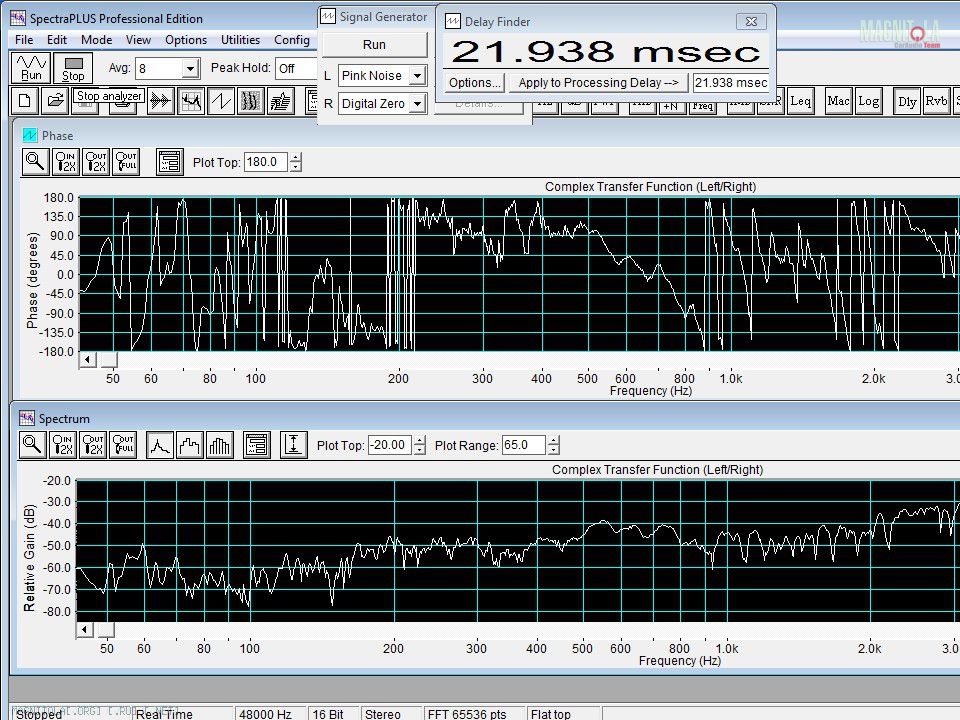Viewport: 960px width, 720px height.
Task: Click Phase Plot Top value field
Action: point(266,162)
